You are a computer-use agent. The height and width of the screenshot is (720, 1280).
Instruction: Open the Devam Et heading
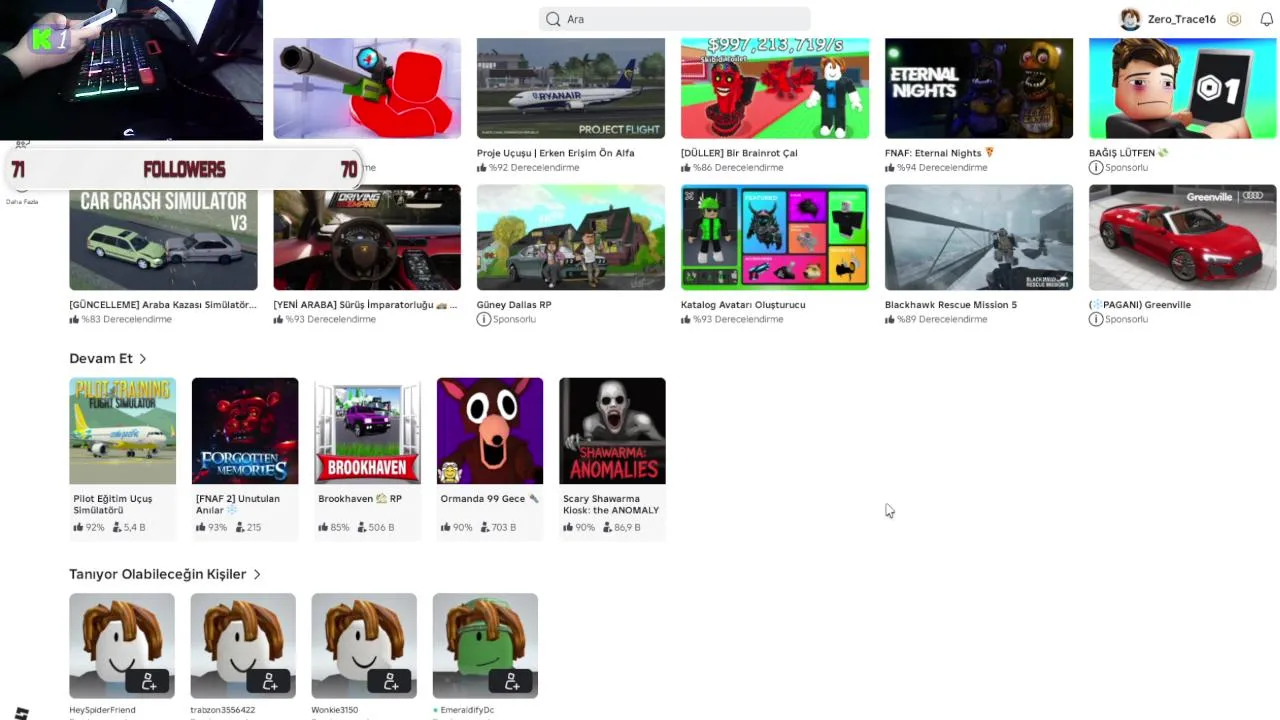click(x=101, y=358)
